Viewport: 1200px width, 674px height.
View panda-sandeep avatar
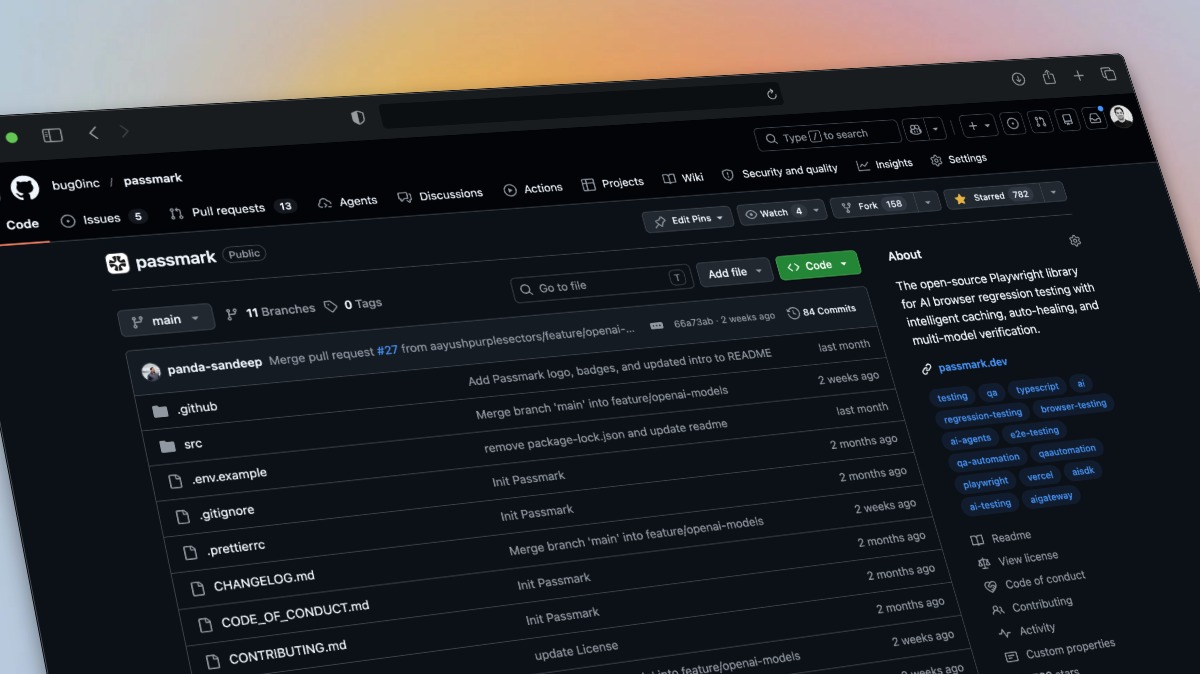click(x=151, y=372)
